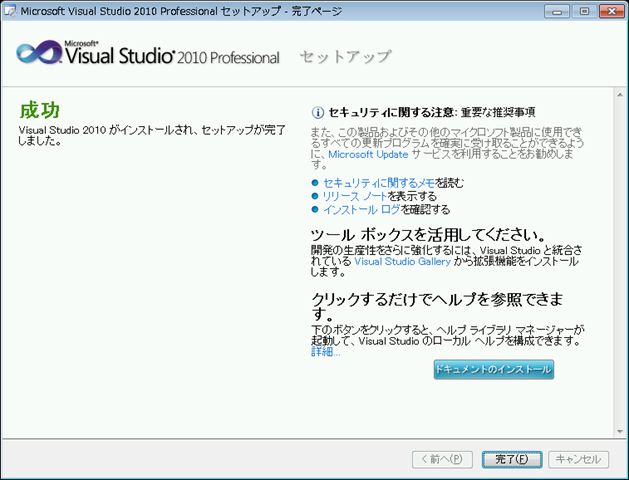Close the setup window with the X button
Viewport: 629px width, 480px height.
pyautogui.click(x=610, y=10)
